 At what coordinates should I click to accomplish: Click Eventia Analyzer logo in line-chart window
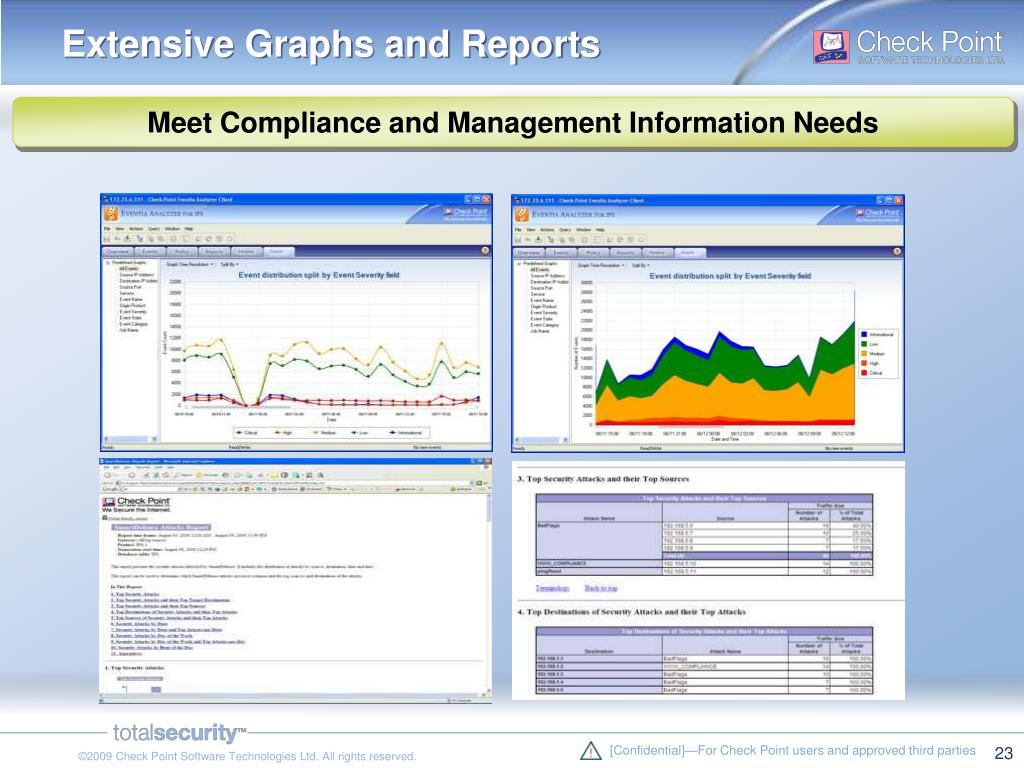click(111, 214)
